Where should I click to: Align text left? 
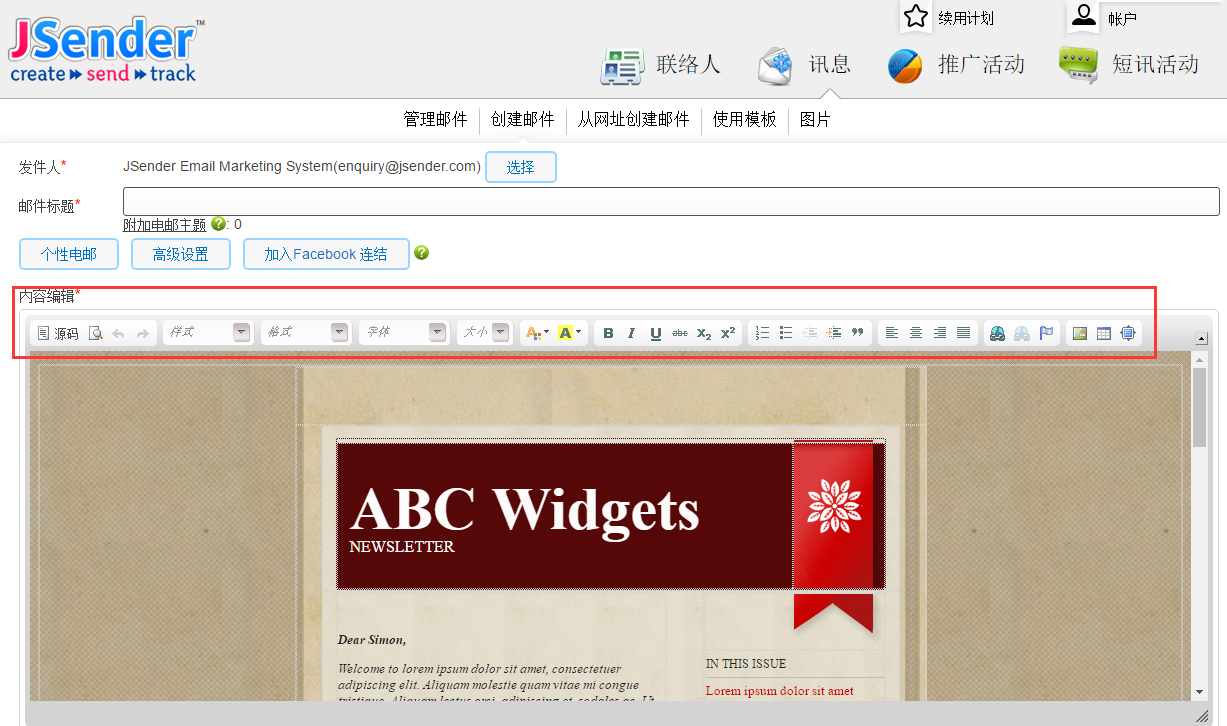892,333
